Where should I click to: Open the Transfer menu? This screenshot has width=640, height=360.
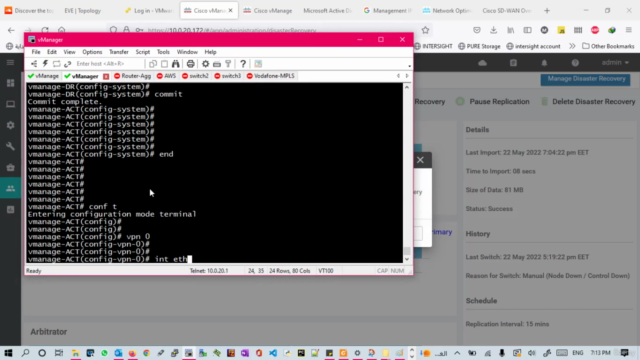(x=119, y=52)
